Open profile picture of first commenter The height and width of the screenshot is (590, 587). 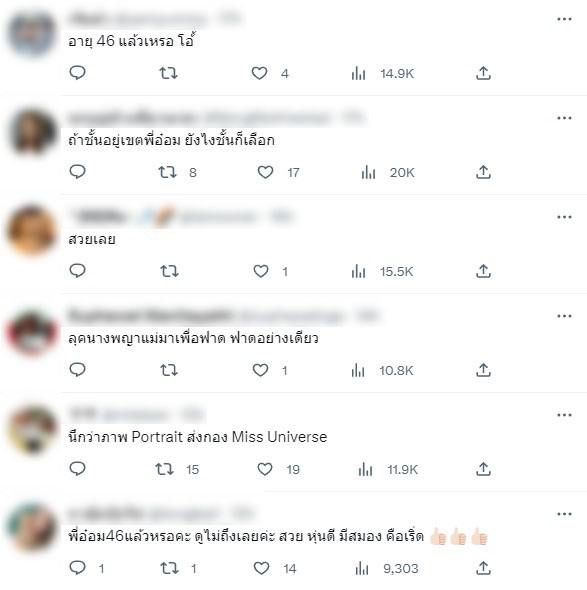tap(32, 33)
